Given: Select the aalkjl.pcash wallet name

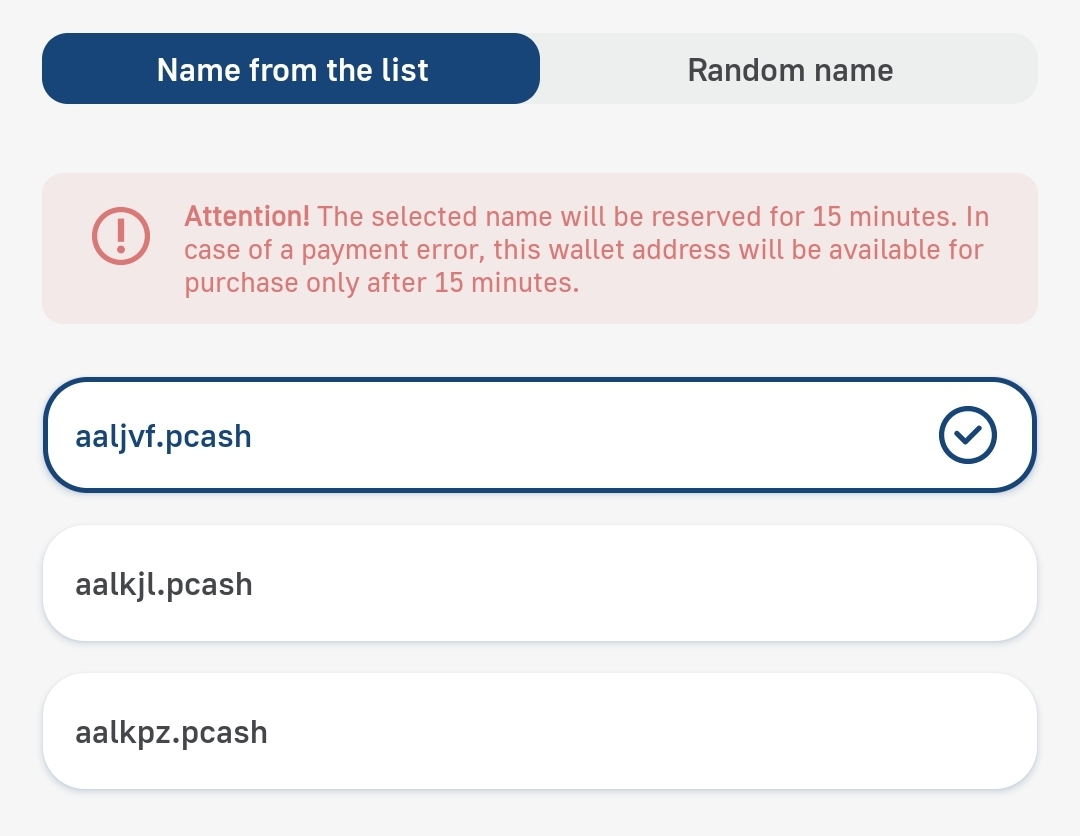Looking at the screenshot, I should [539, 583].
